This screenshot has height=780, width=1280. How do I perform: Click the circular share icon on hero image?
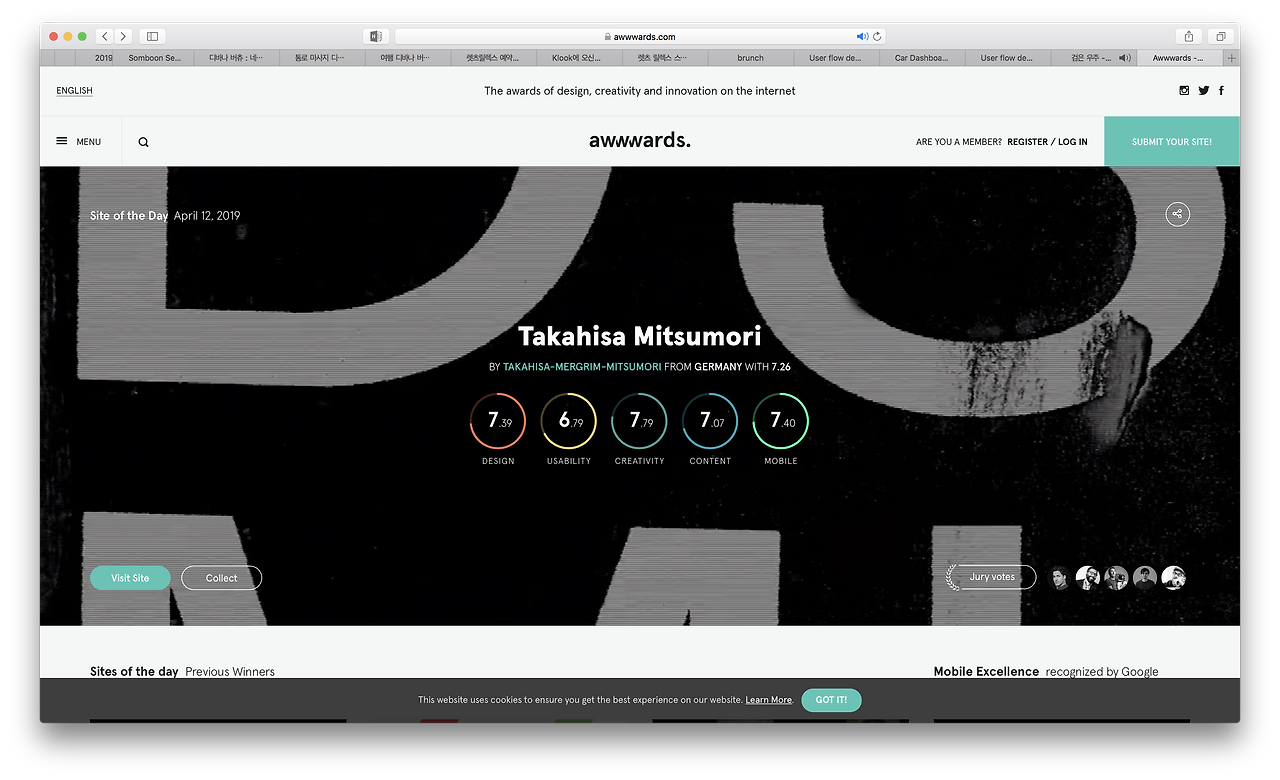coord(1177,214)
